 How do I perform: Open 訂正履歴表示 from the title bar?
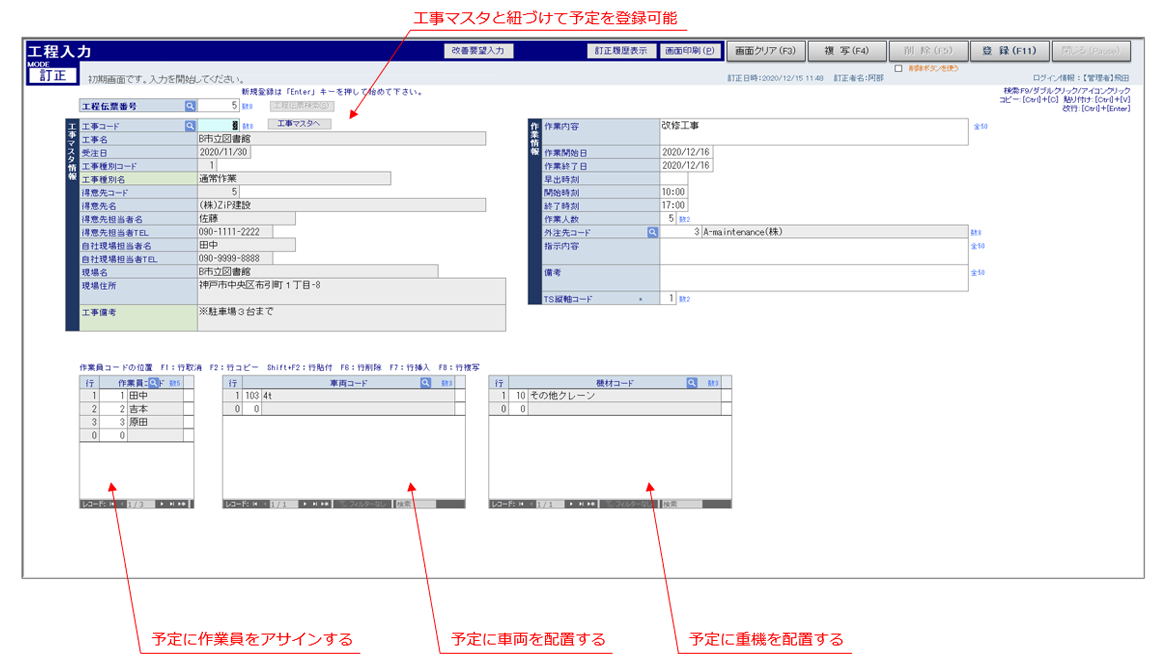[x=620, y=51]
